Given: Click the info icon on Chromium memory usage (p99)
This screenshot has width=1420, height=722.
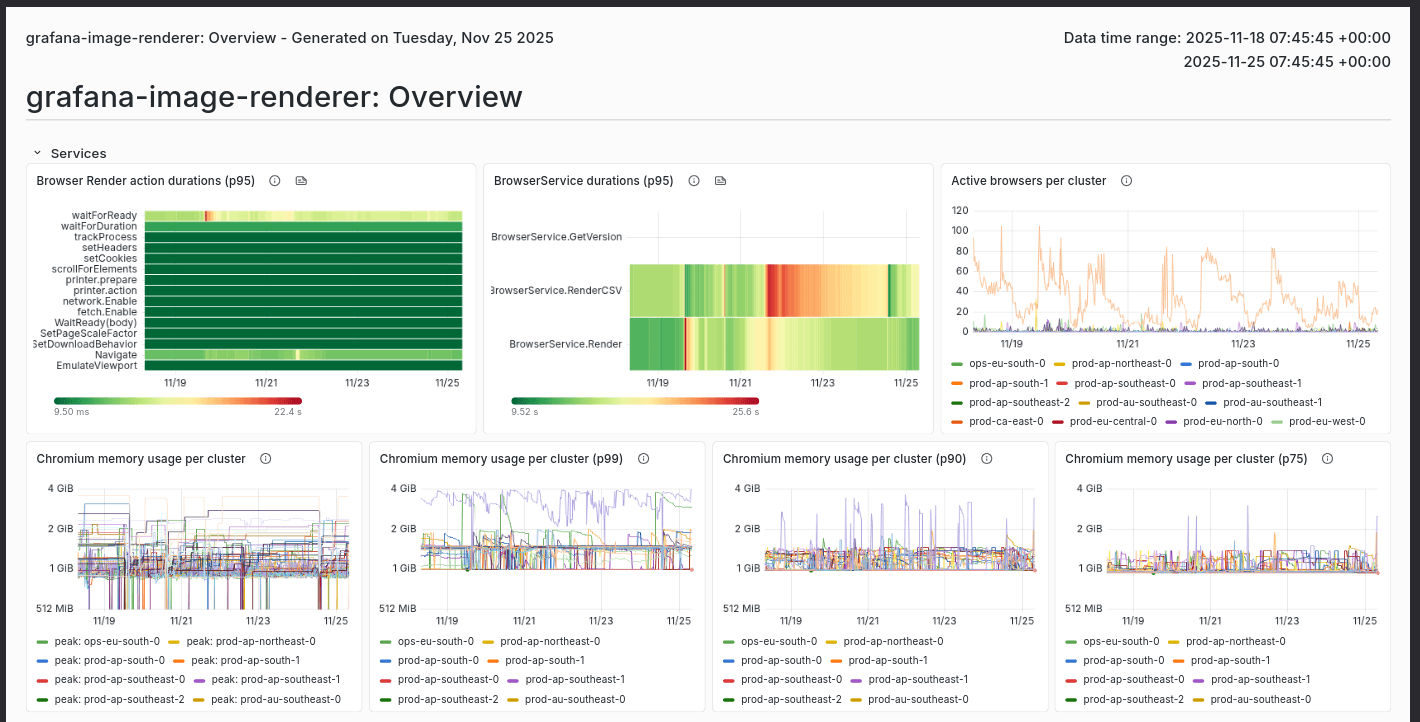Looking at the screenshot, I should tap(644, 459).
